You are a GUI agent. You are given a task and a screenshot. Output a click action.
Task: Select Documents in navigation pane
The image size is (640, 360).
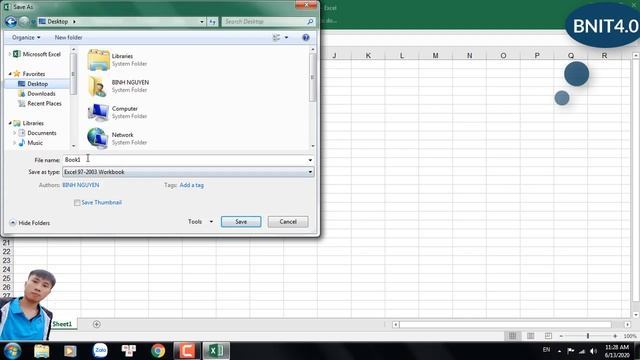42,133
